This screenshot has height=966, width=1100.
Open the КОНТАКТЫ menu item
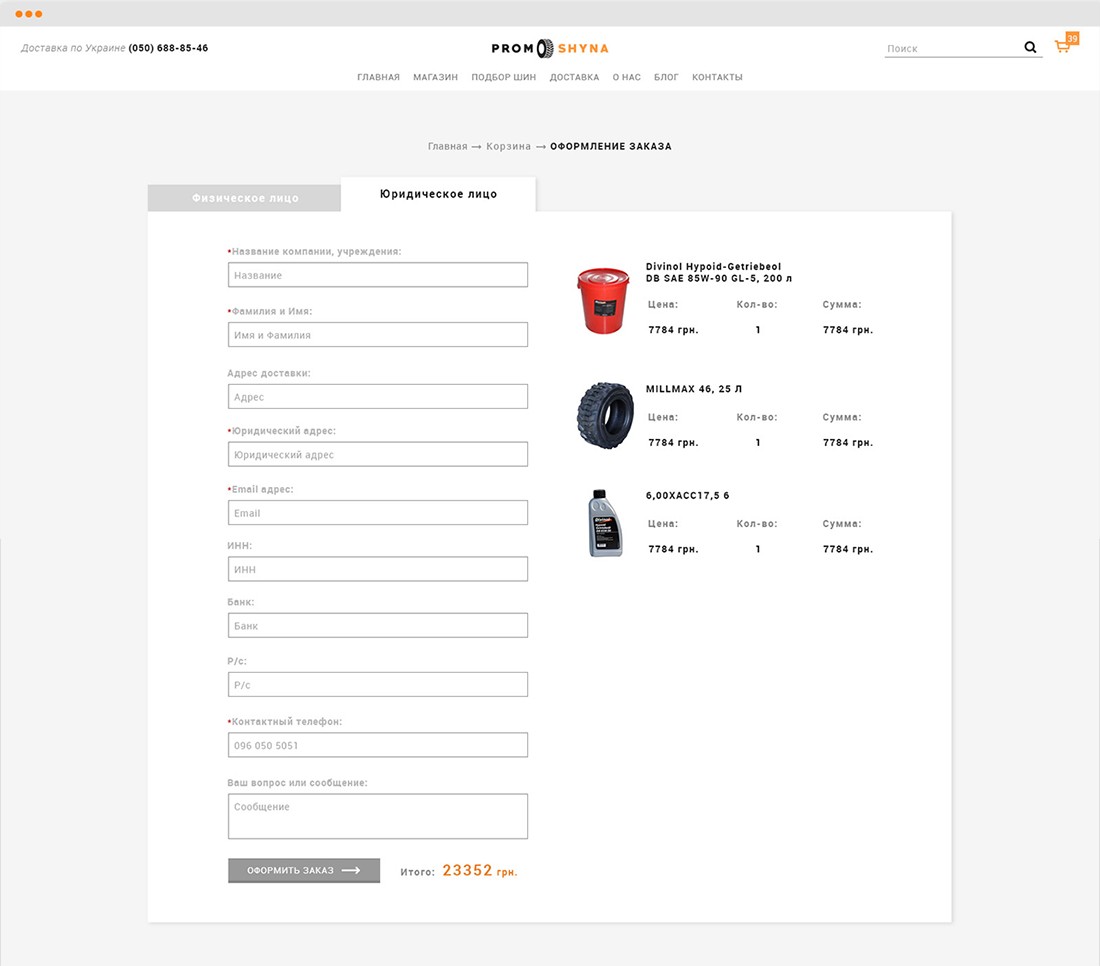[x=717, y=77]
